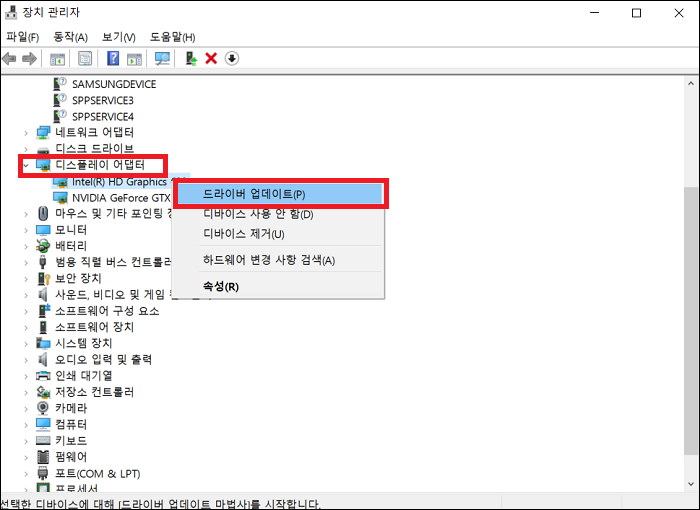Click the scrollbar up arrow

(x=691, y=84)
